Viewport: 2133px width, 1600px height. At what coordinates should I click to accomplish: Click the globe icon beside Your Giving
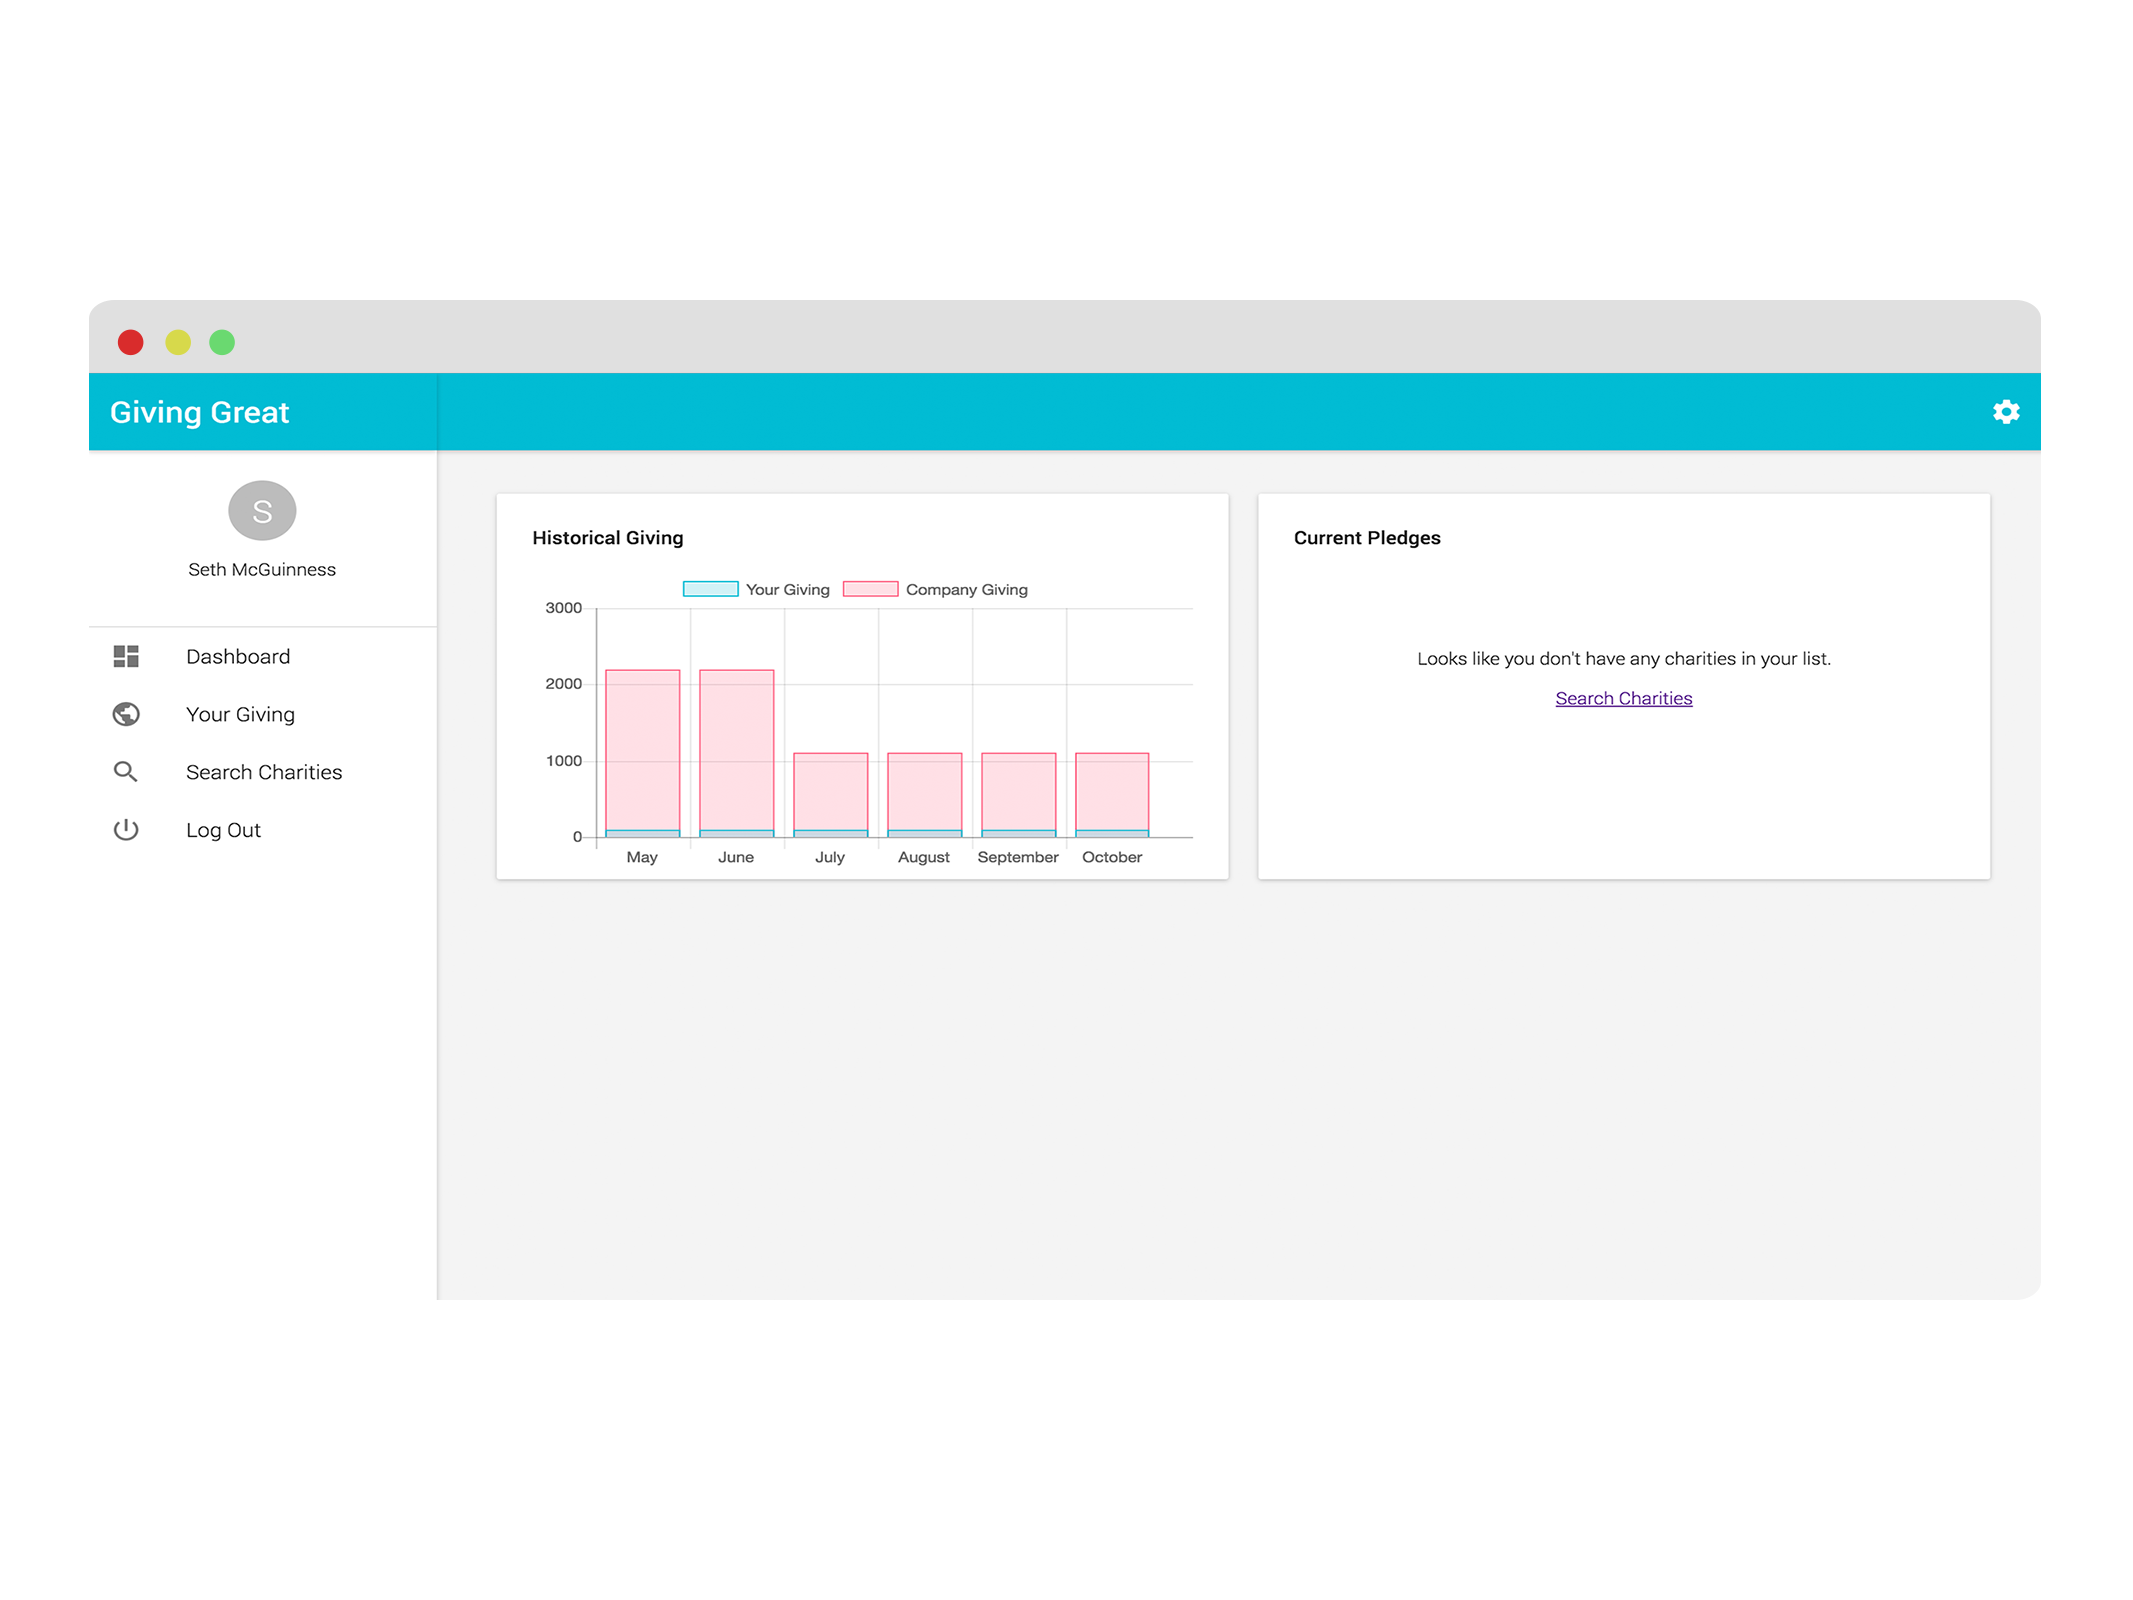pos(126,714)
